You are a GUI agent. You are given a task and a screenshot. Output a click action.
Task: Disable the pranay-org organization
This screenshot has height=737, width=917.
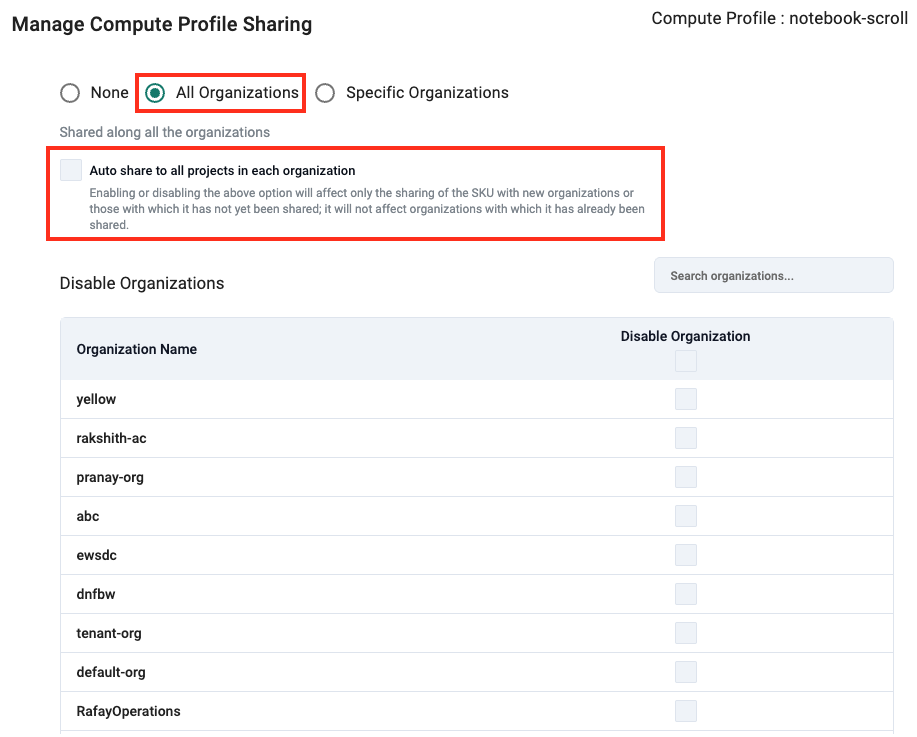[685, 477]
